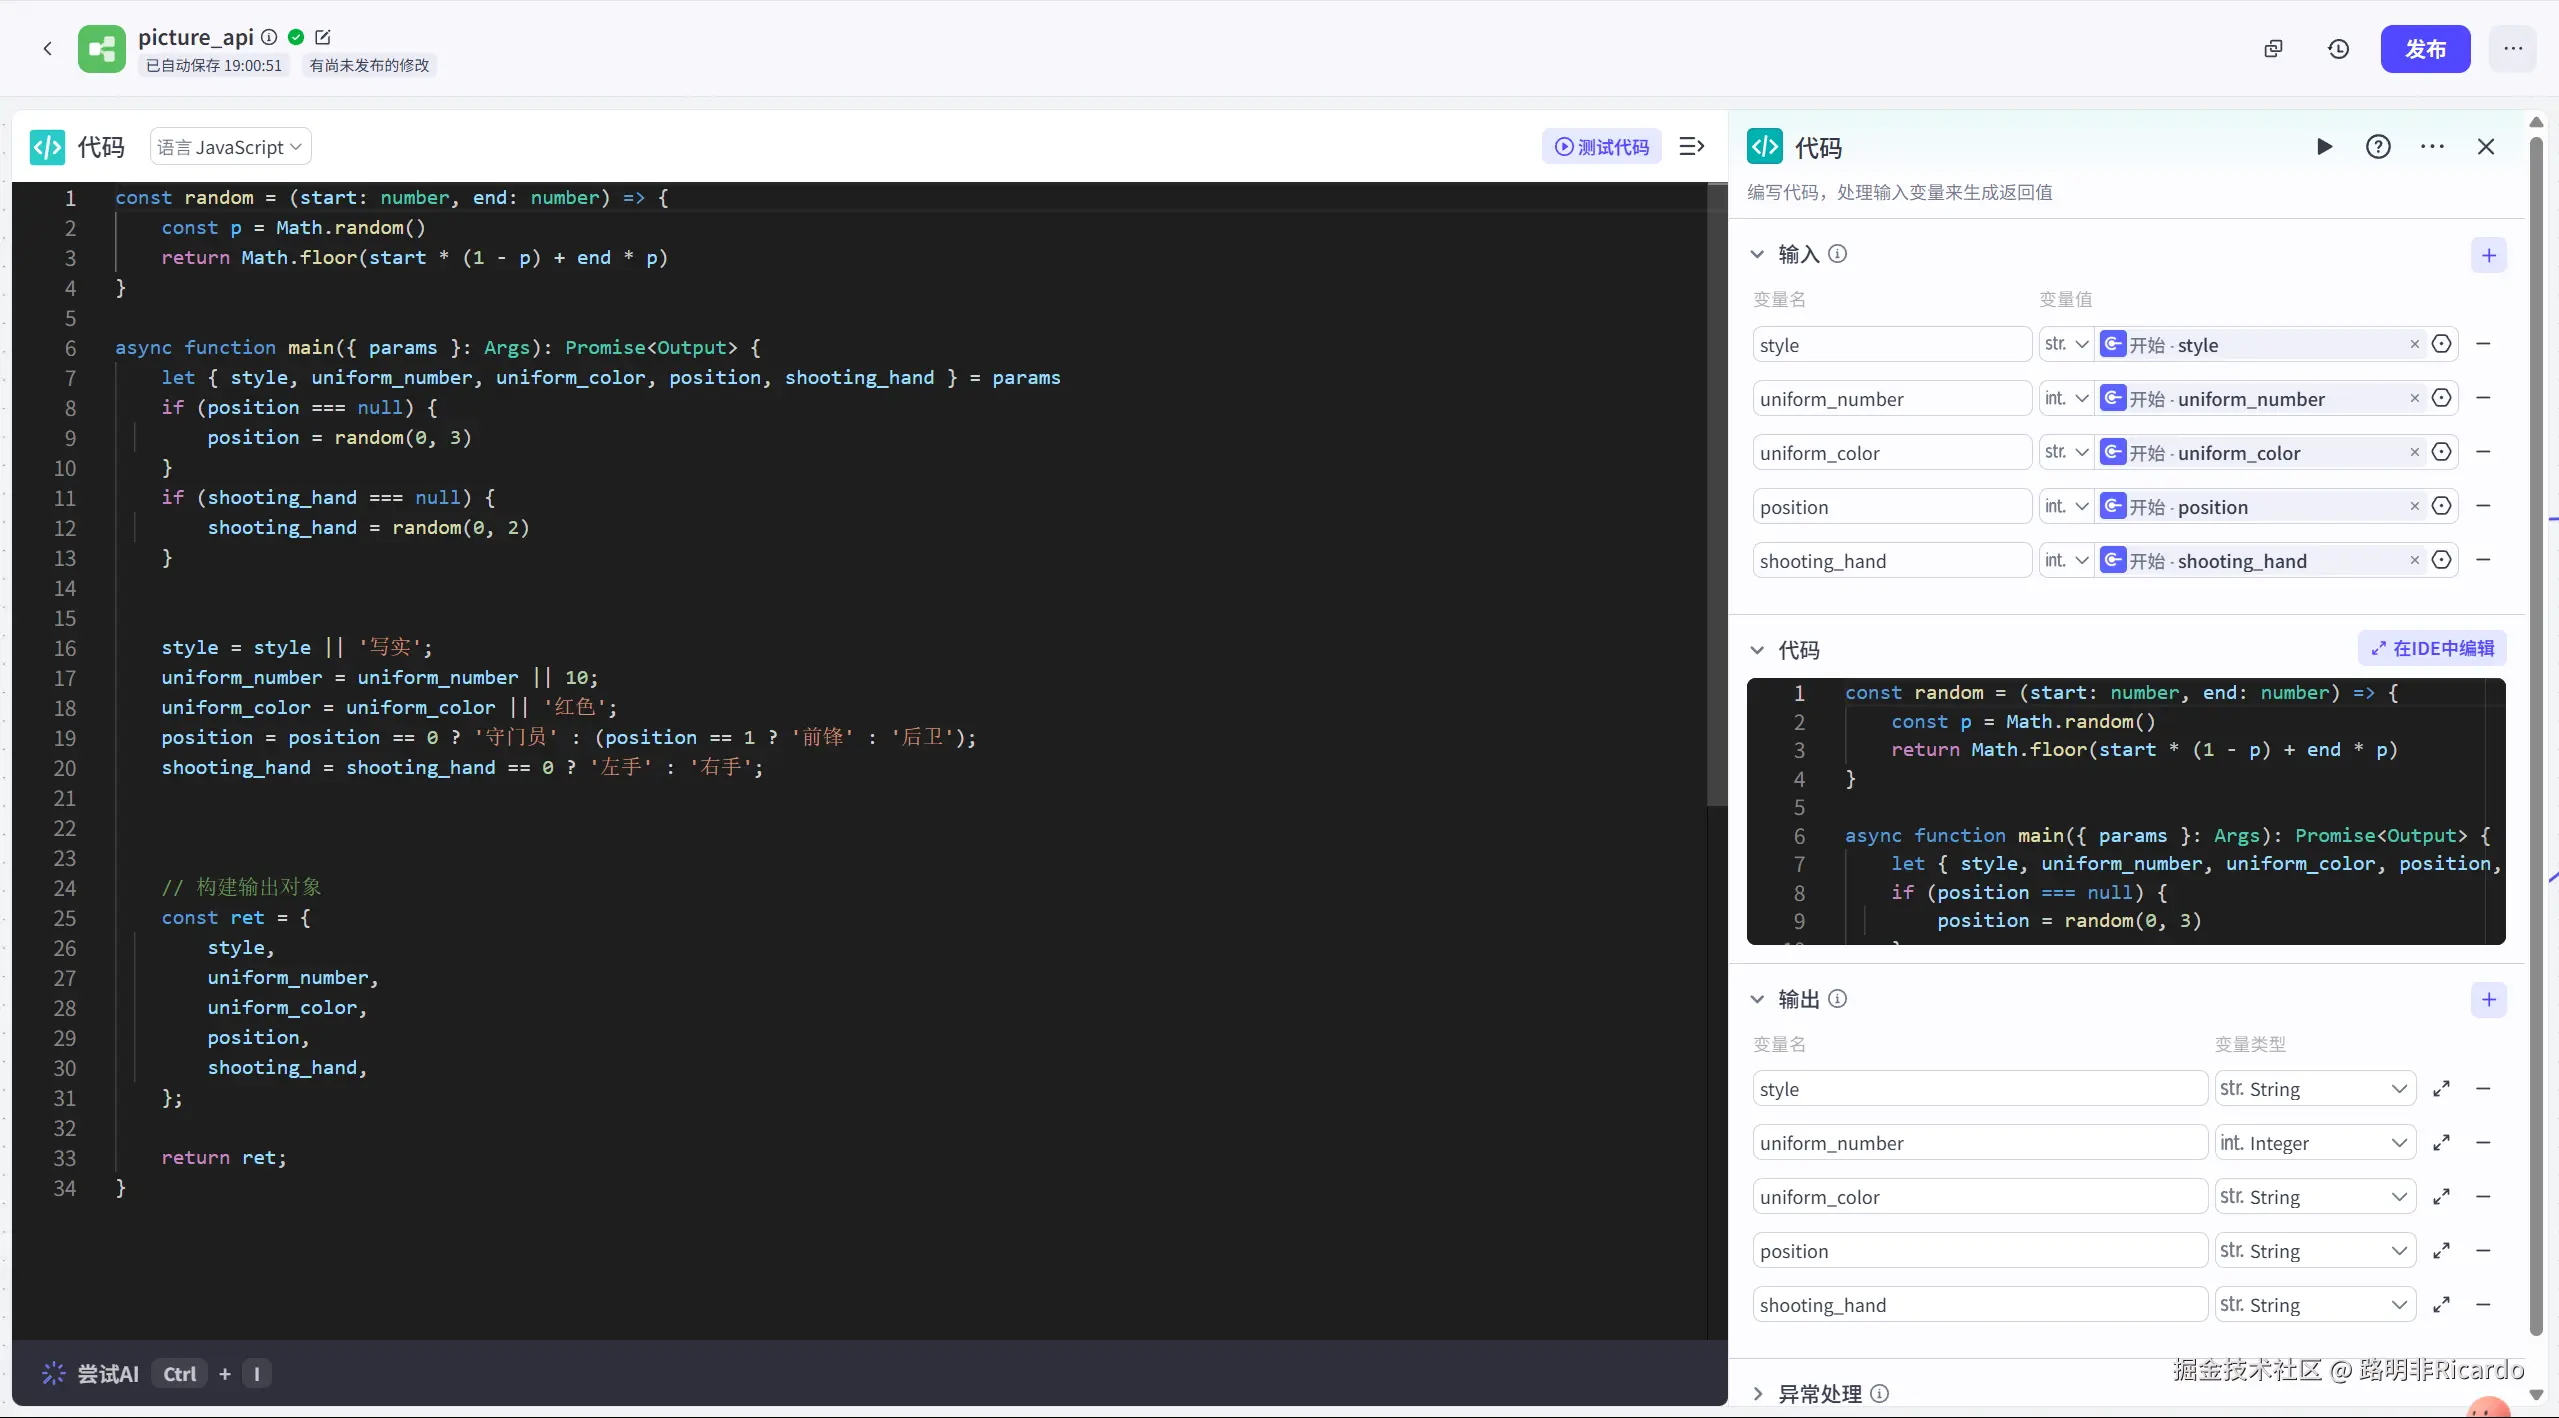Open 在IDE中编辑 link
Screen dimensions: 2559x1418
2431,648
